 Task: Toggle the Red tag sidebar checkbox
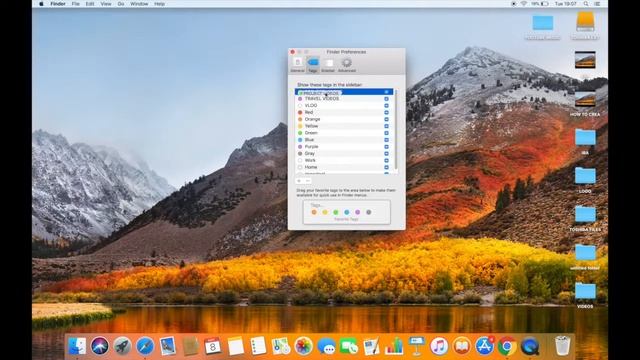point(386,112)
